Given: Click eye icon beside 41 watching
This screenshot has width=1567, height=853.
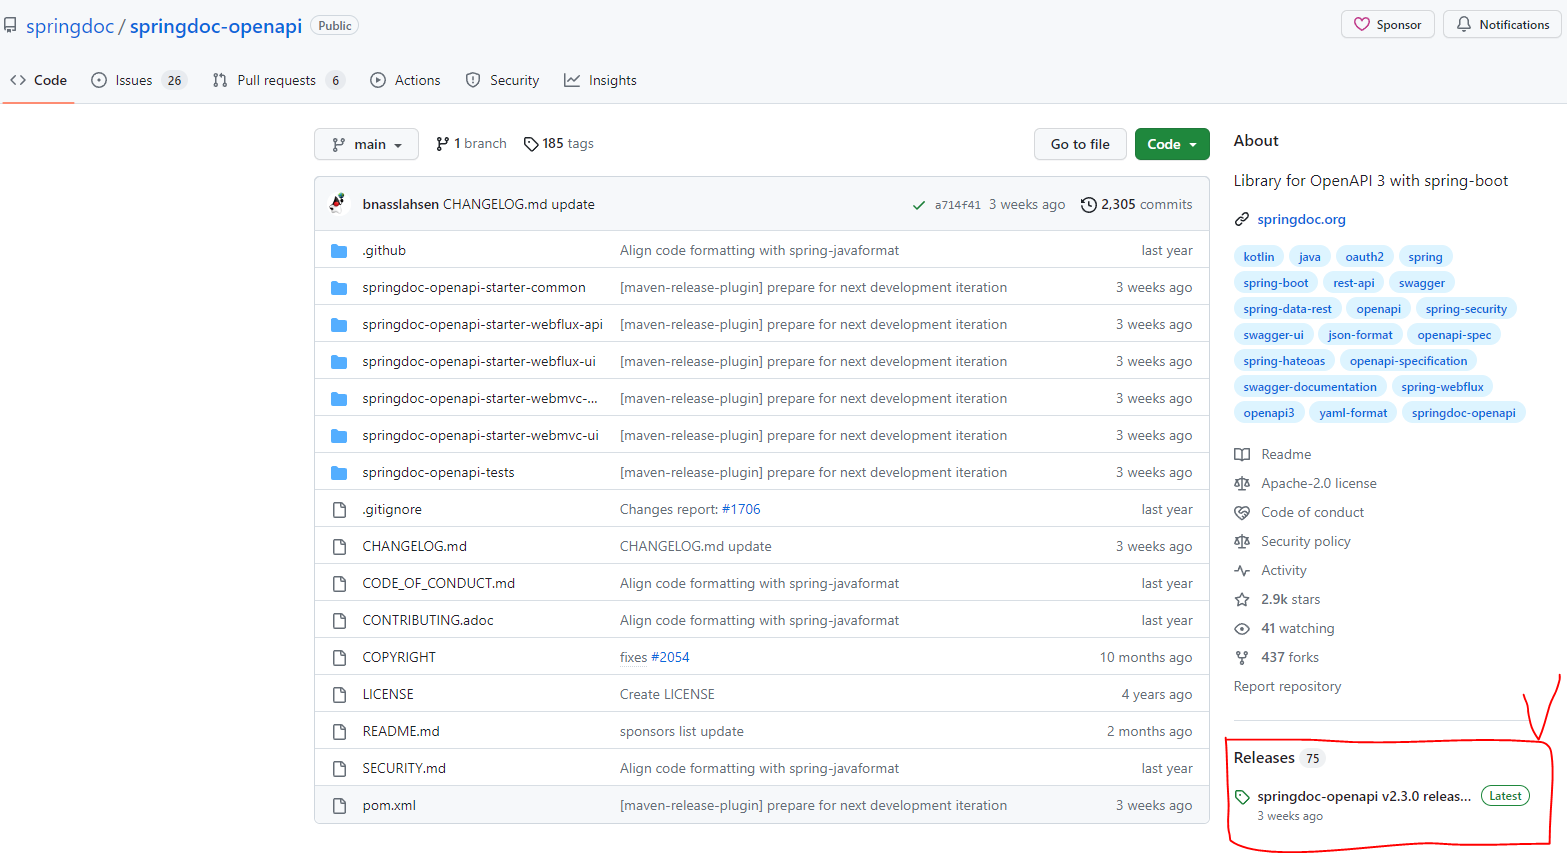Looking at the screenshot, I should [x=1242, y=629].
